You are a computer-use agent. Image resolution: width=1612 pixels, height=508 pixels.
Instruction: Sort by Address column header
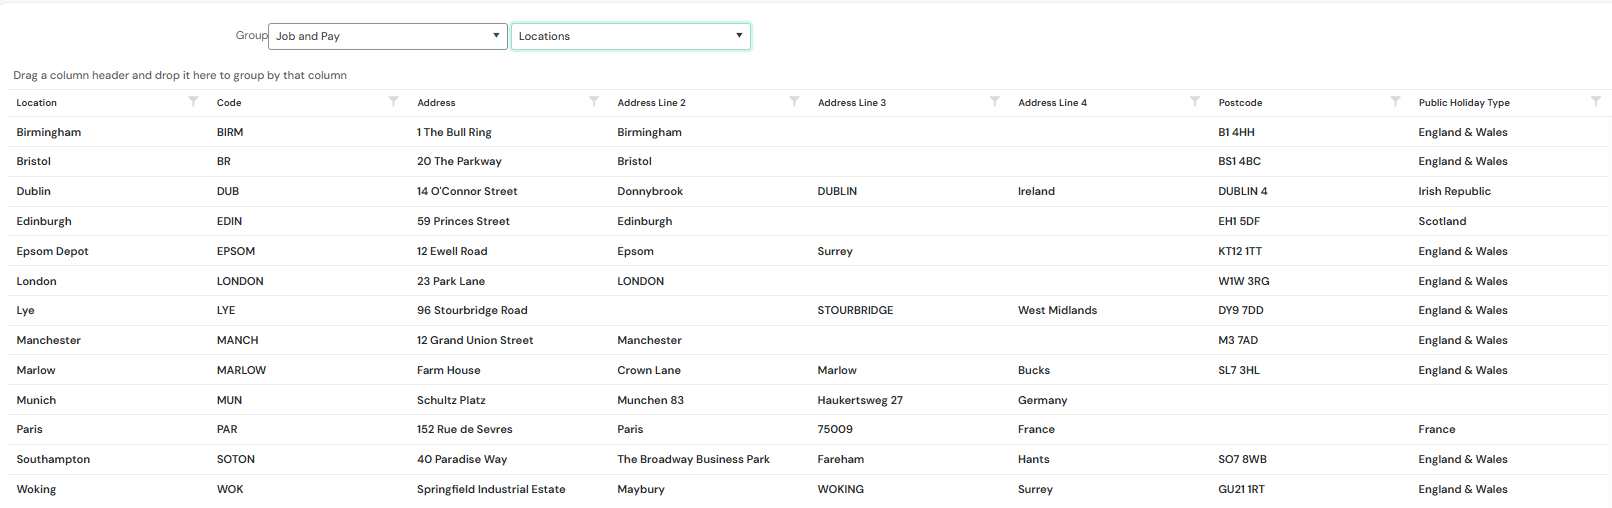click(436, 103)
